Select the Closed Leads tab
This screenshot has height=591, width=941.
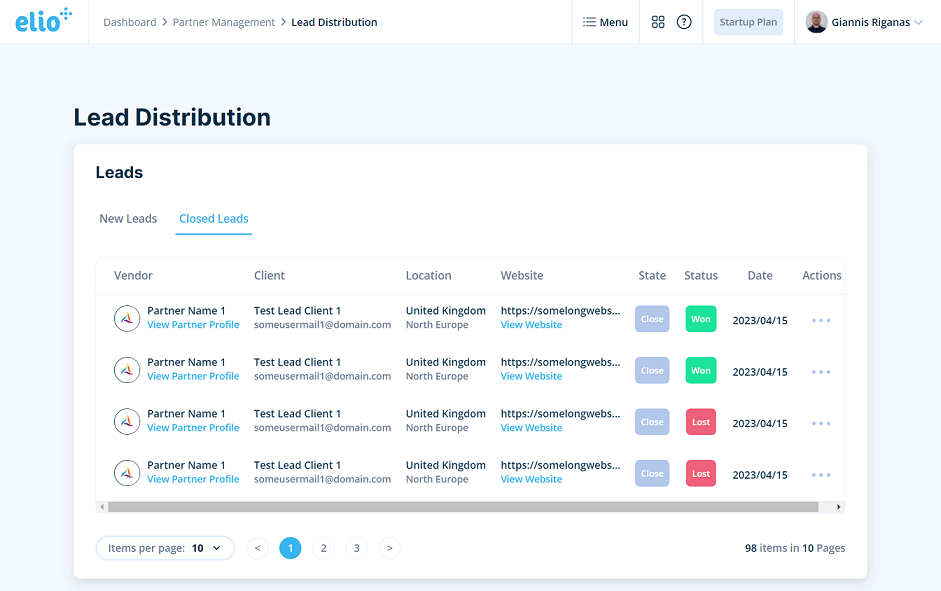tap(214, 219)
